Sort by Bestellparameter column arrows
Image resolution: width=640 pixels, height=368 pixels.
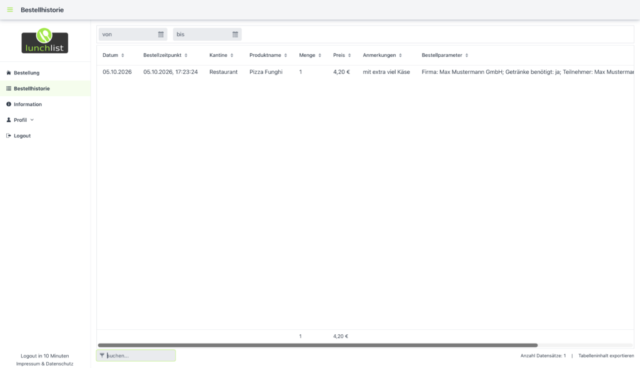click(x=467, y=55)
